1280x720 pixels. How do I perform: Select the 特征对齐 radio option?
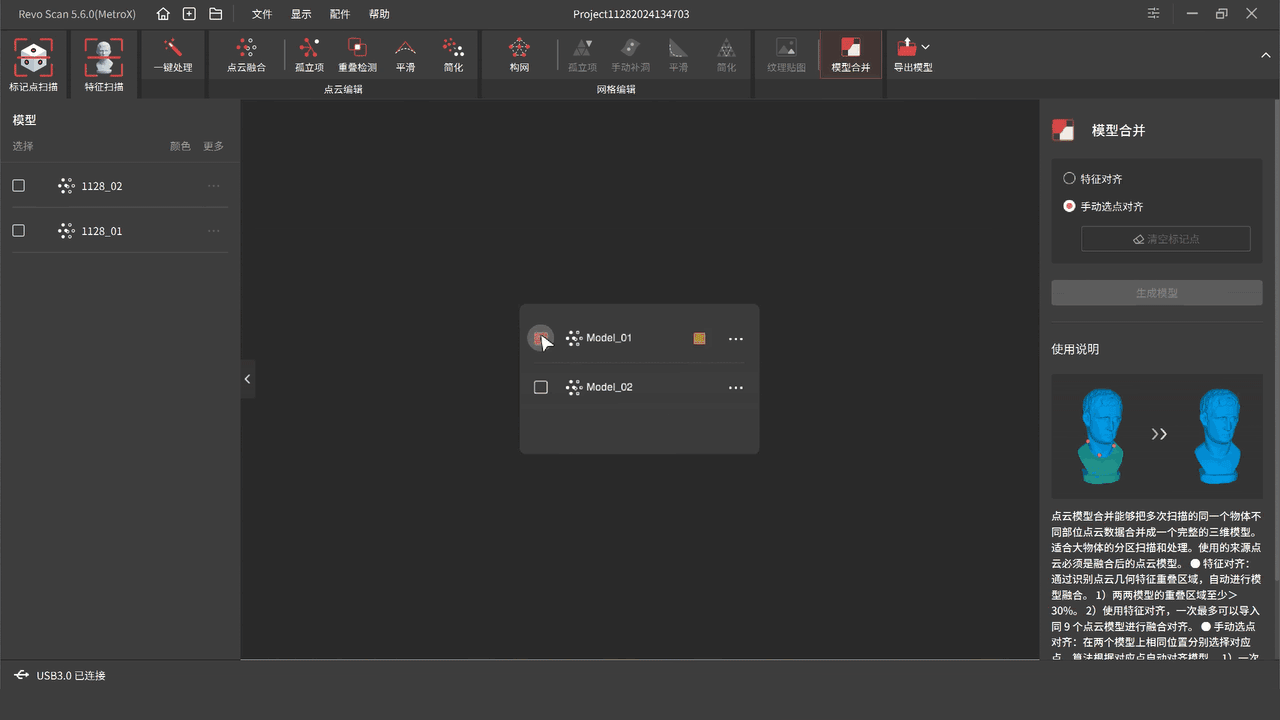[x=1069, y=179]
